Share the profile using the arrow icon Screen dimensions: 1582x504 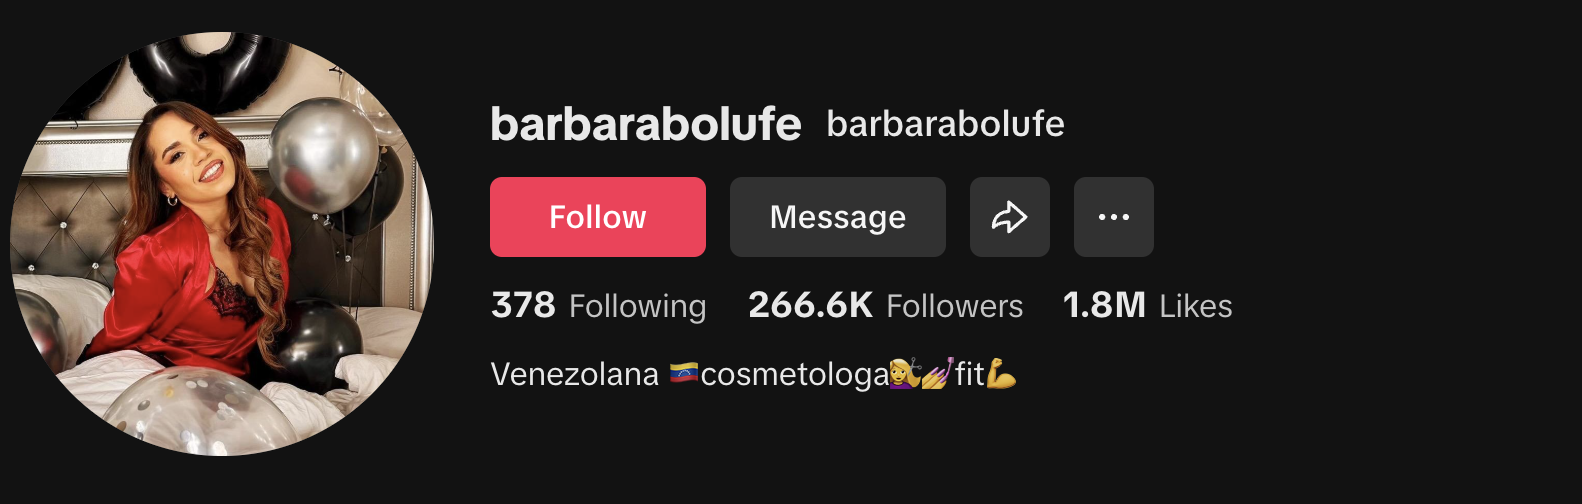tap(1010, 217)
